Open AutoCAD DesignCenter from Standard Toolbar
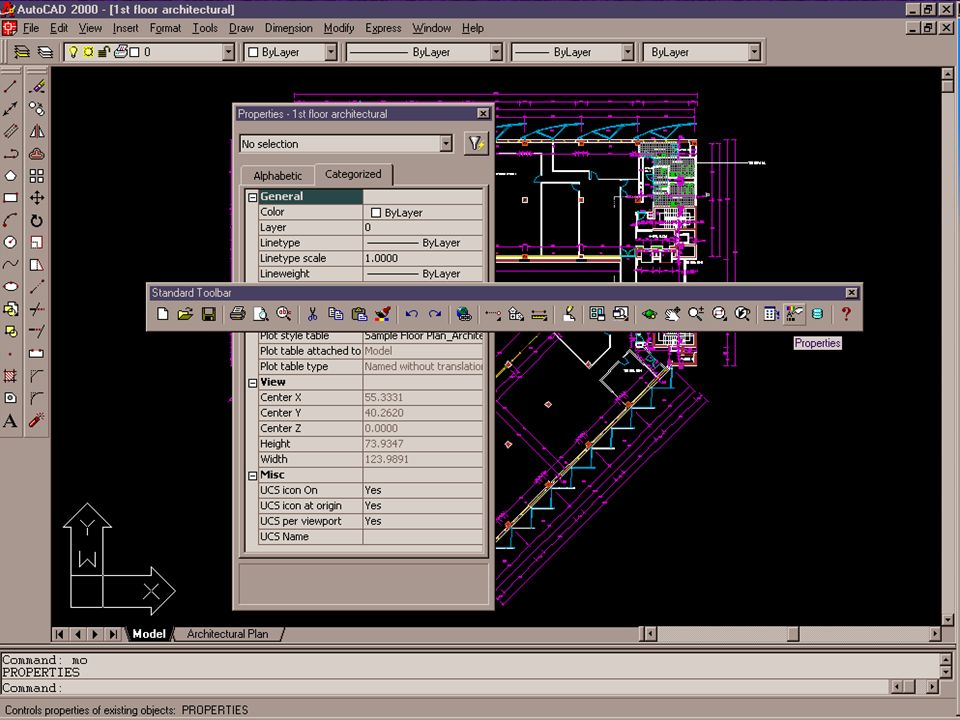The height and width of the screenshot is (720, 960). pos(771,314)
